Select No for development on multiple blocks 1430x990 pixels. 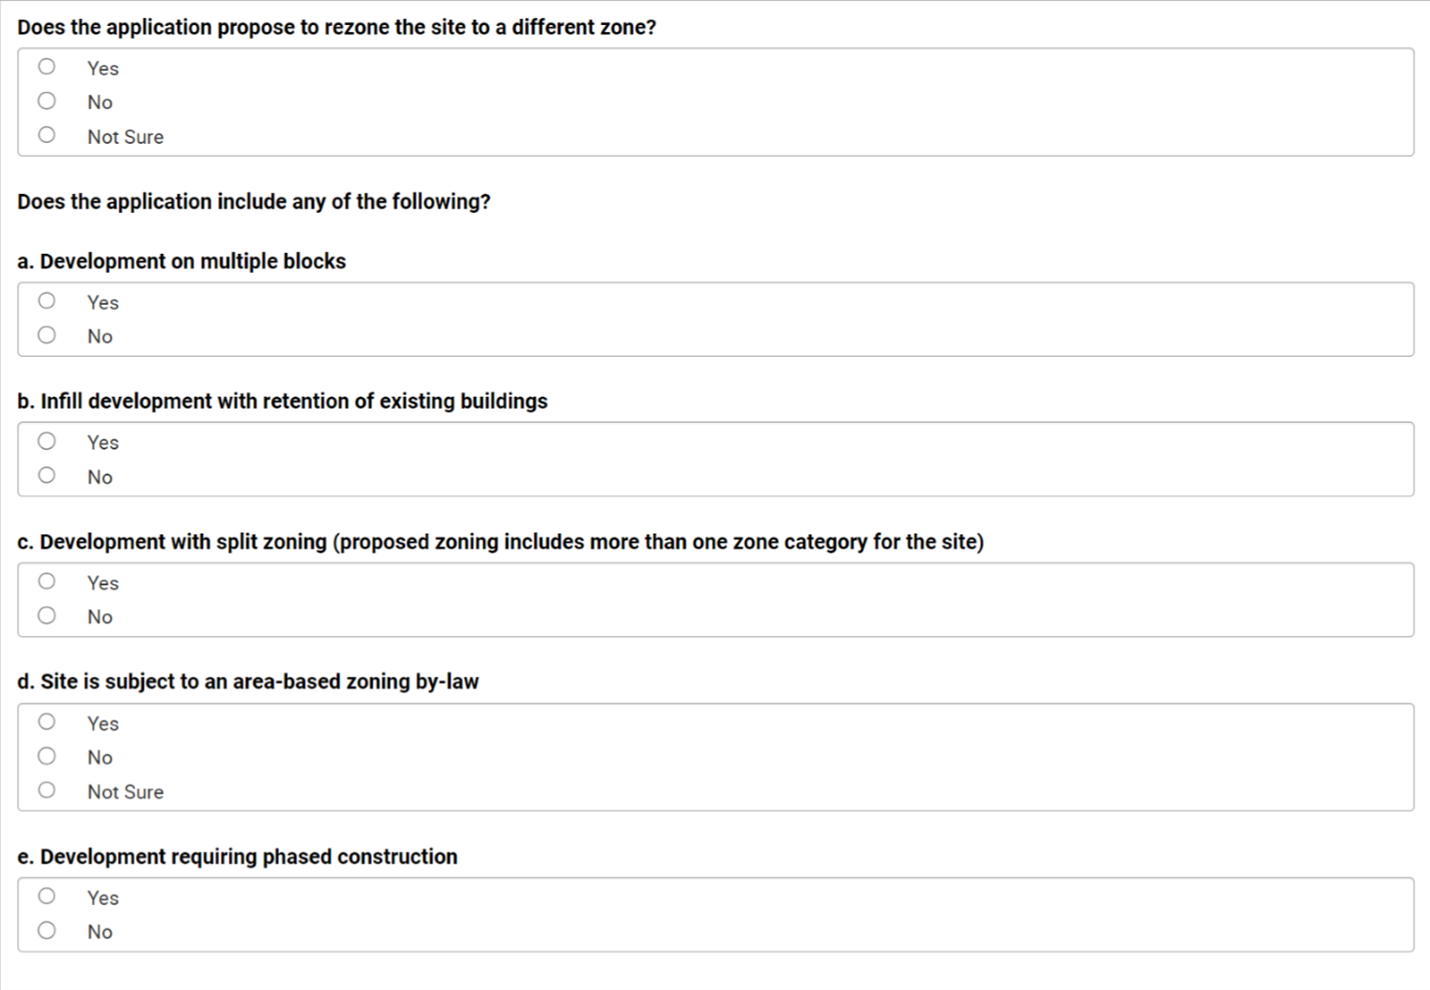tap(47, 335)
